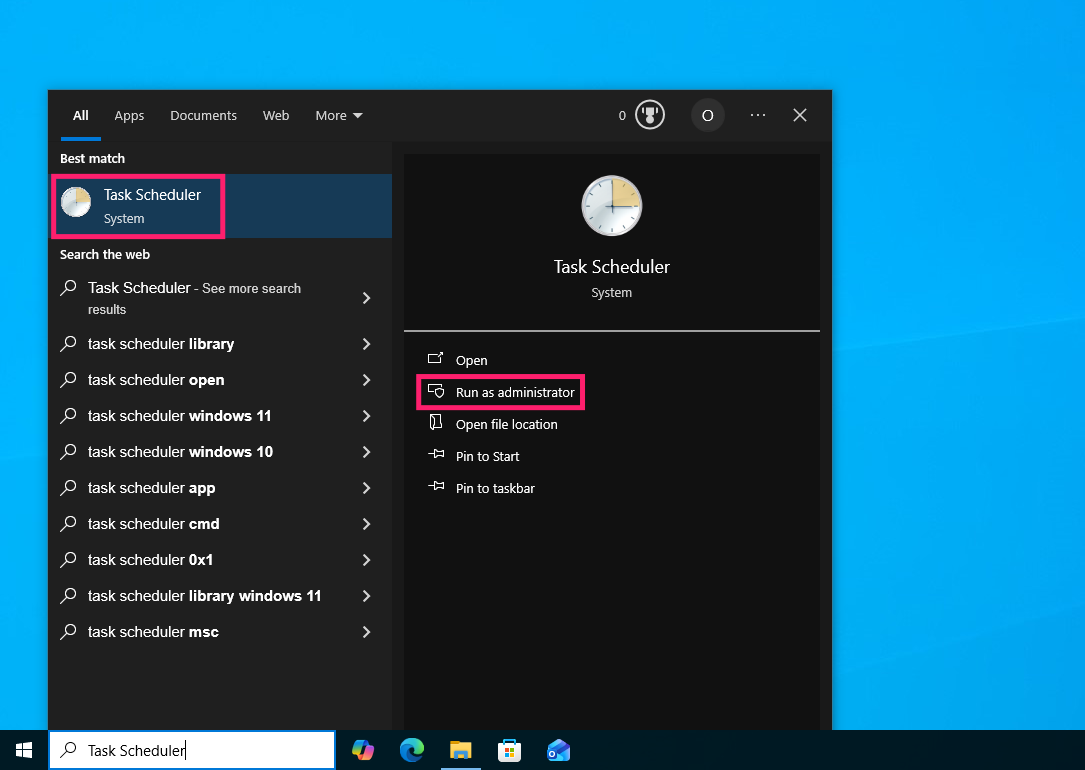The height and width of the screenshot is (770, 1085).
Task: Open File Explorer from the taskbar
Action: click(460, 750)
